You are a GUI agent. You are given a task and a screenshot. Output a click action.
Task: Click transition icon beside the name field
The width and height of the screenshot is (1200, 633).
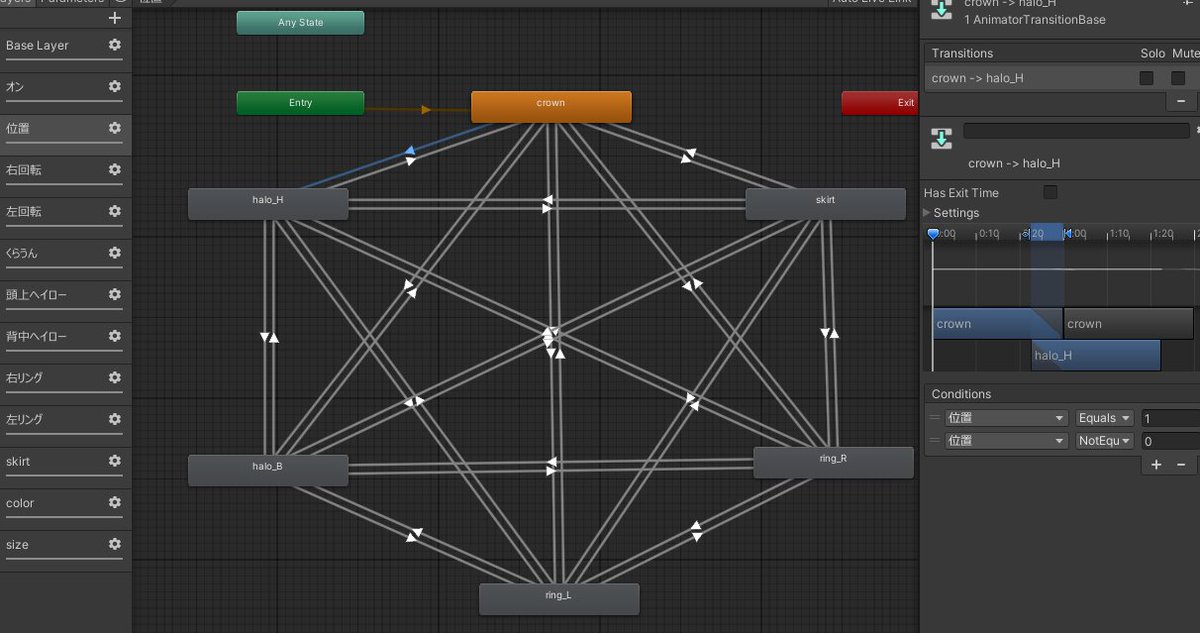tap(941, 138)
